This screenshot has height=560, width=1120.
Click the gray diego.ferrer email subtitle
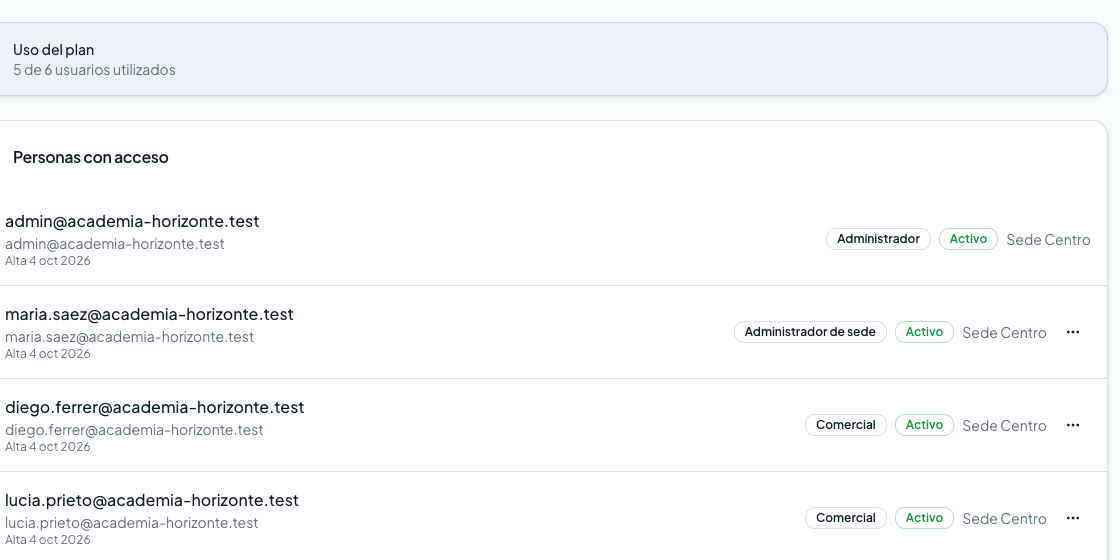click(x=134, y=429)
